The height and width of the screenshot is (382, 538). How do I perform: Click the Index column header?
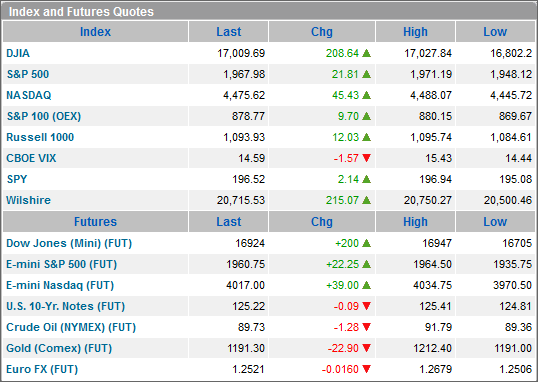(95, 32)
